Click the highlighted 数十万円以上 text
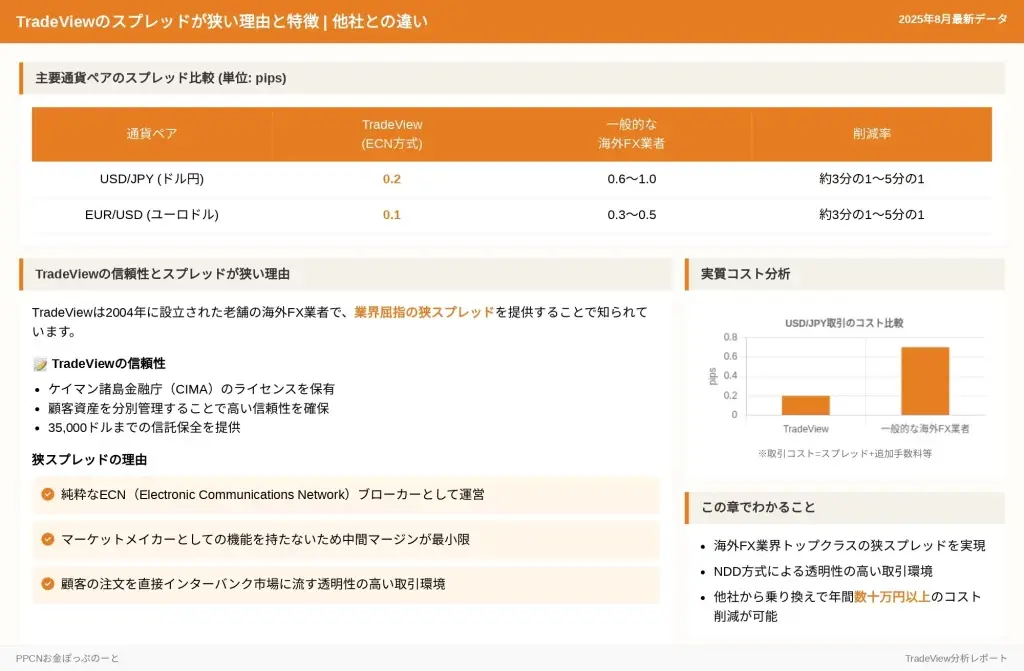 [x=892, y=597]
